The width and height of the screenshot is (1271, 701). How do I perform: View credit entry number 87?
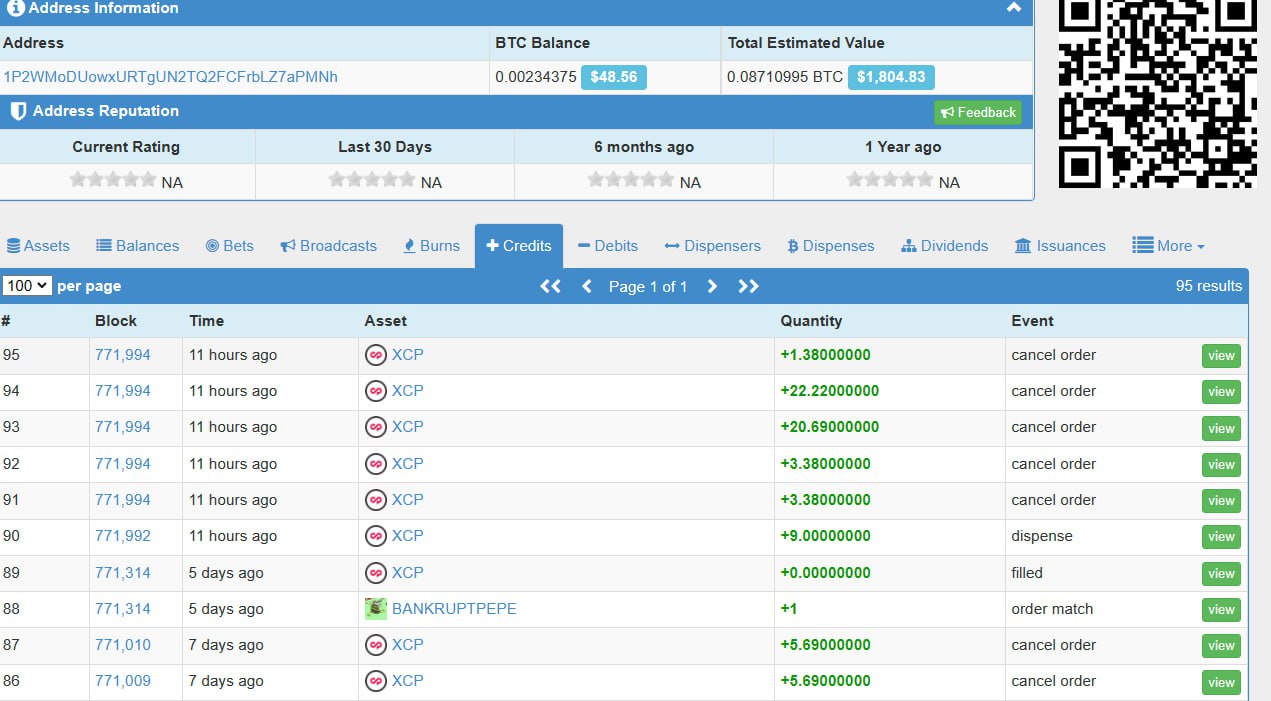(x=1221, y=646)
